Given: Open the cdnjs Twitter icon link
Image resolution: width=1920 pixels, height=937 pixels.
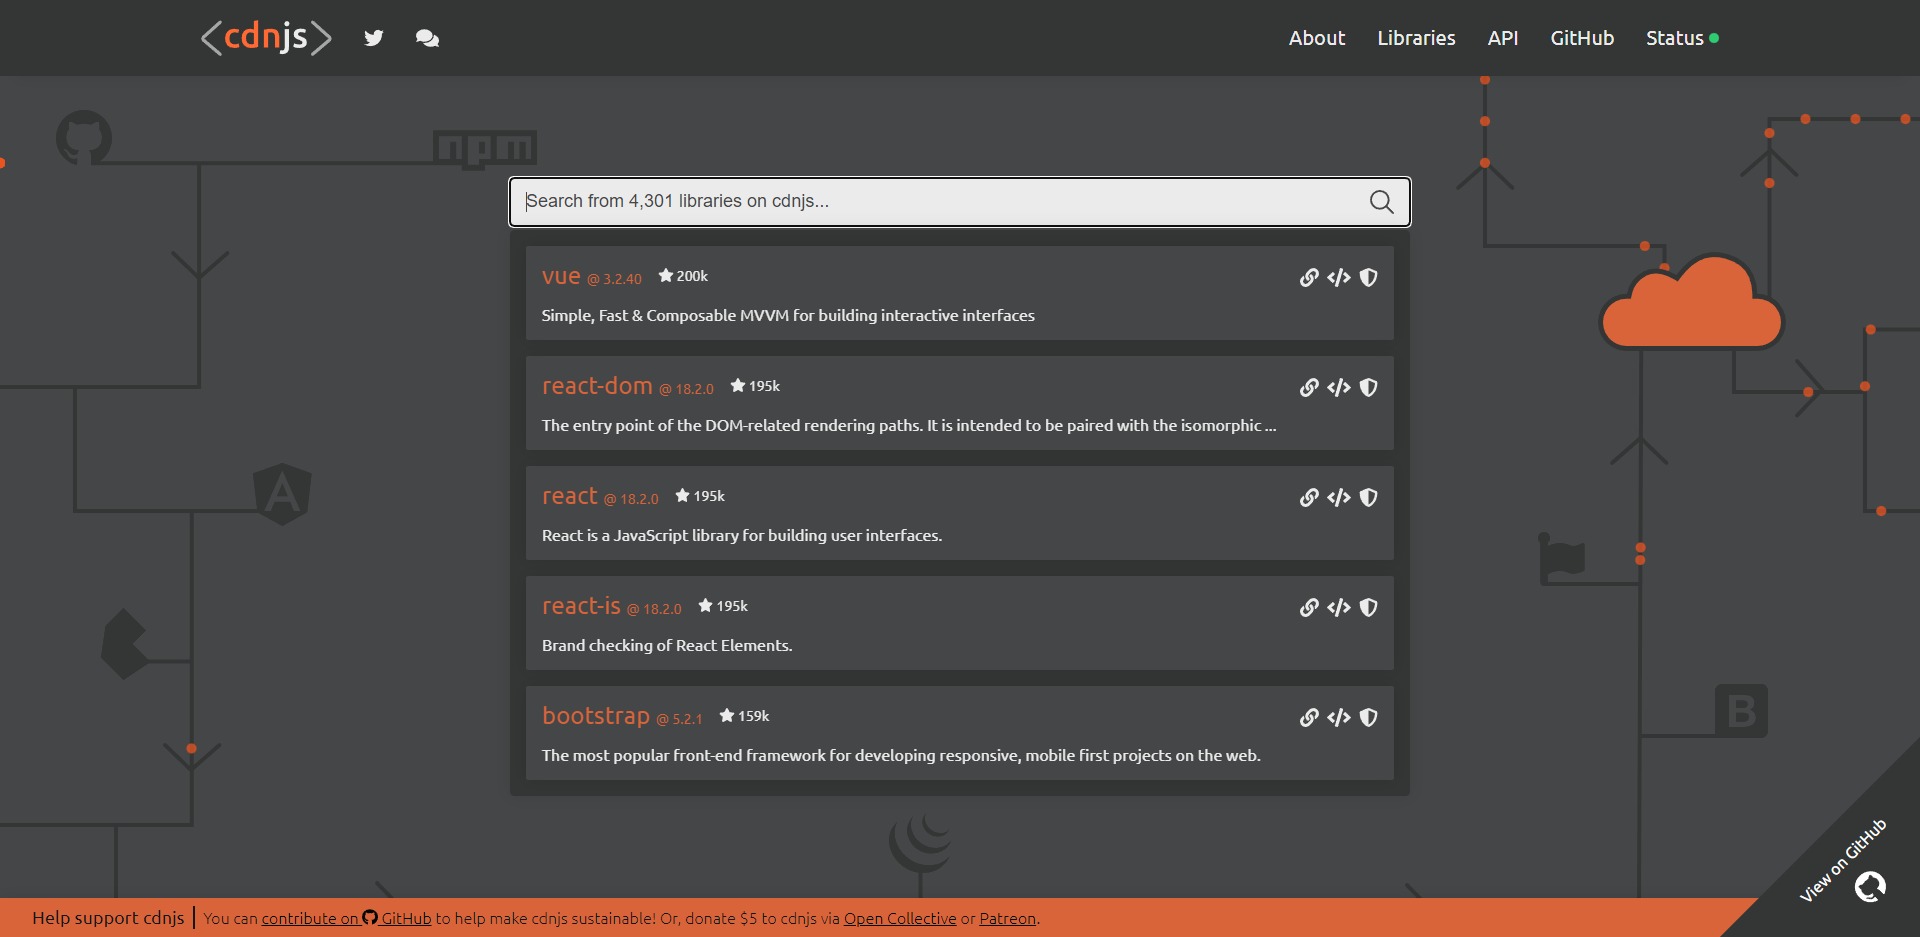Looking at the screenshot, I should coord(374,38).
